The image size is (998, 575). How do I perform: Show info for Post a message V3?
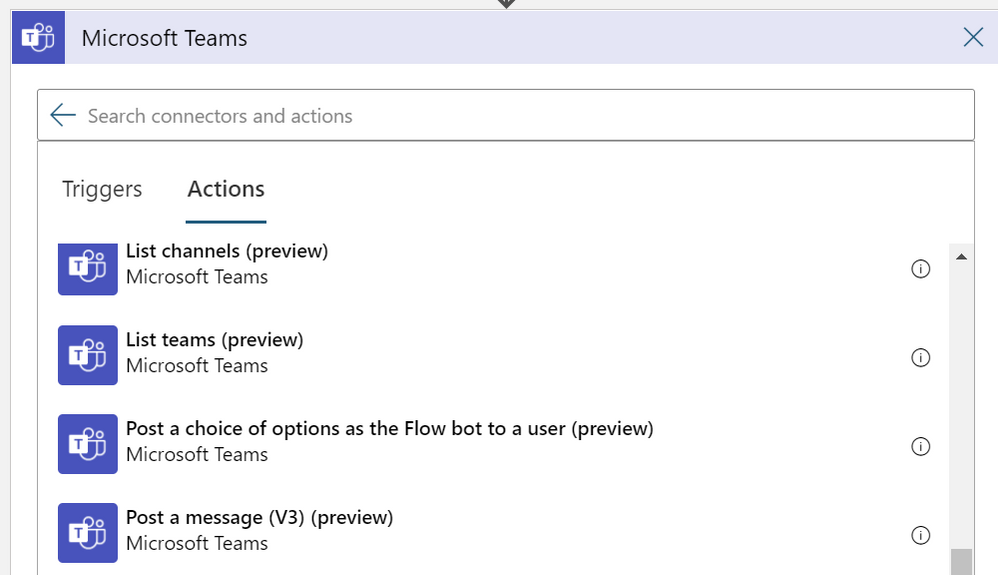click(921, 535)
